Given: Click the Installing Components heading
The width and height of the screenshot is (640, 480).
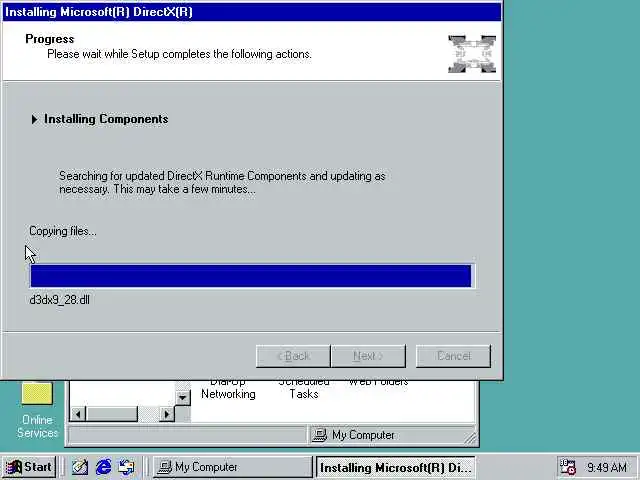Looking at the screenshot, I should pyautogui.click(x=106, y=119).
